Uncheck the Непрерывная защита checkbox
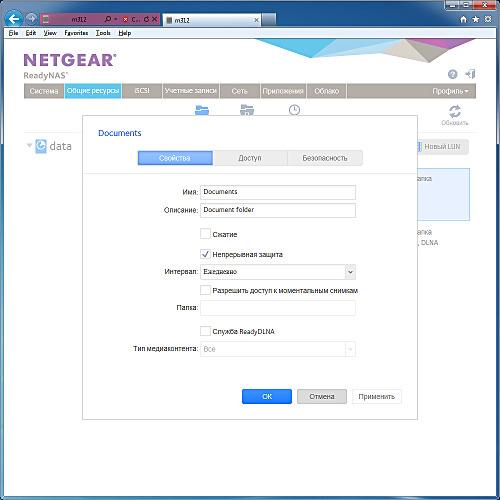This screenshot has width=500, height=500. tap(205, 254)
